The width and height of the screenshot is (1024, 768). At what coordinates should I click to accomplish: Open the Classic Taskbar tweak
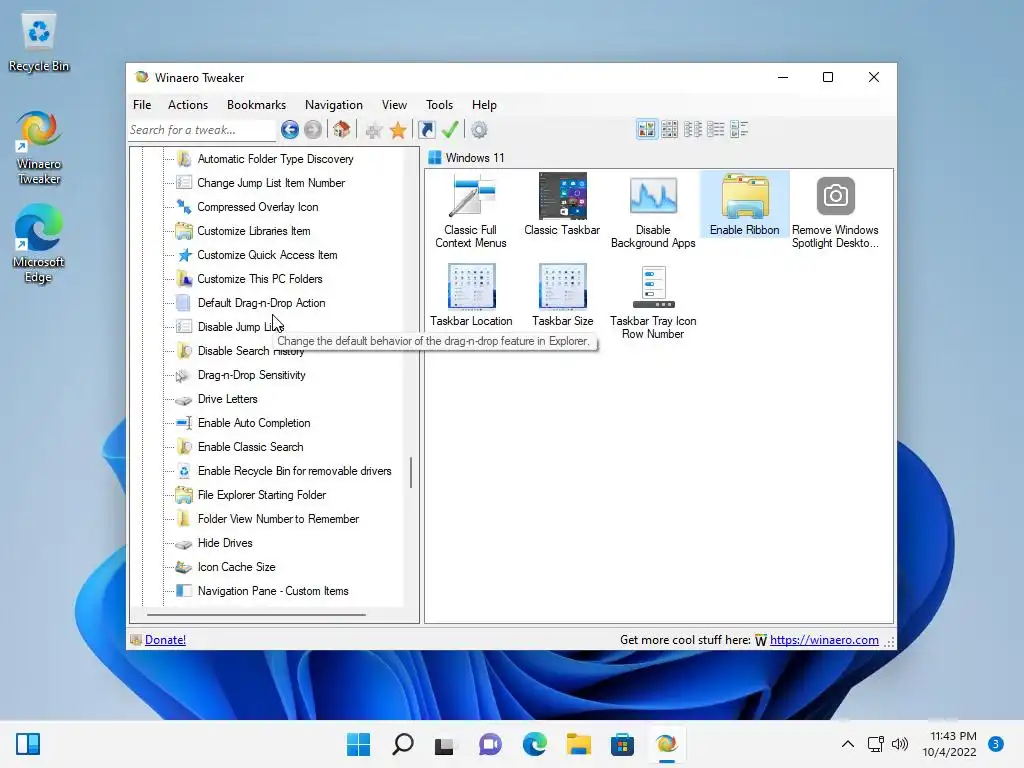coord(562,204)
